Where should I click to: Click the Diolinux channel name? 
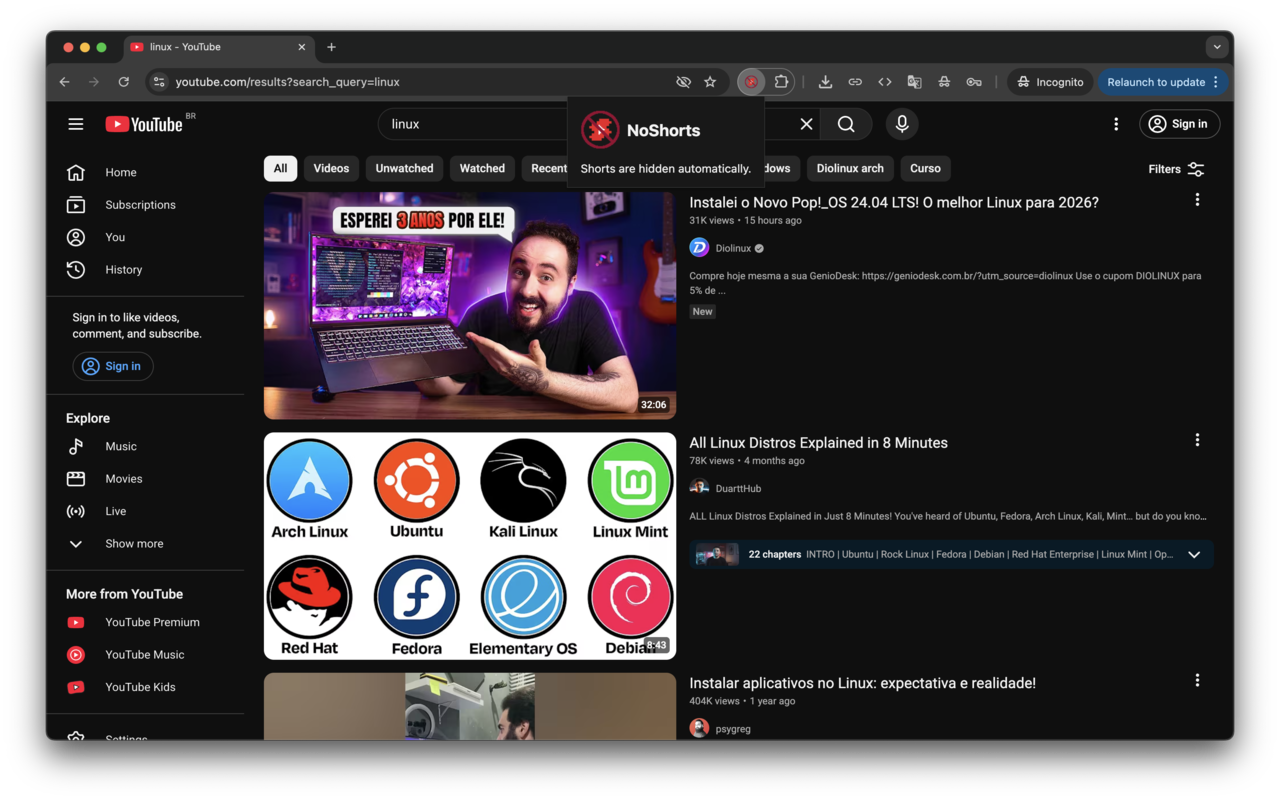click(733, 248)
